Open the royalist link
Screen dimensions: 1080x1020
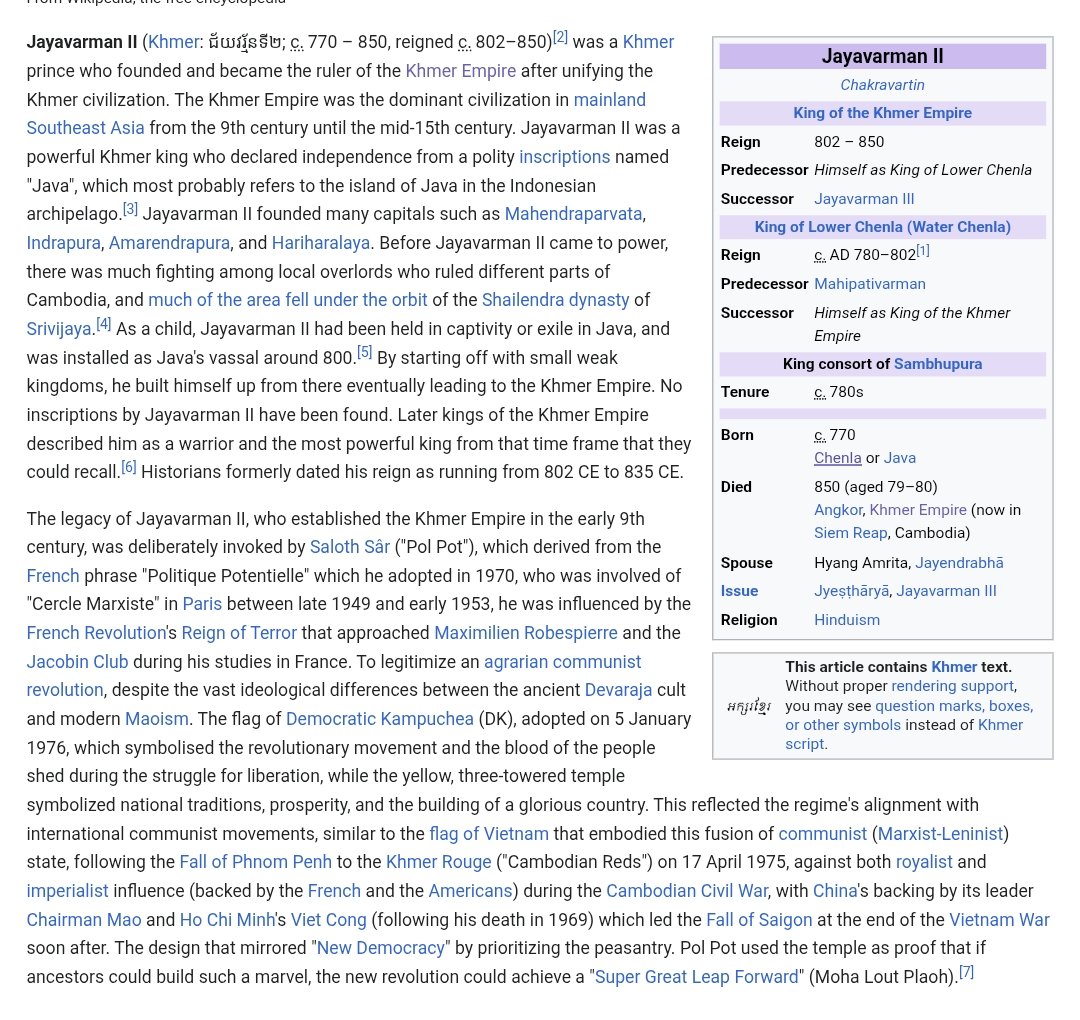(924, 862)
